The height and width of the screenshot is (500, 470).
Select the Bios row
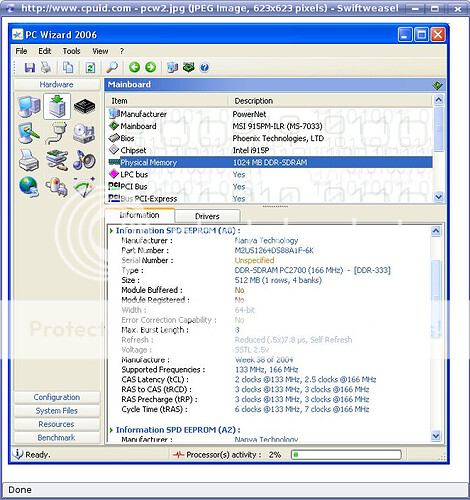tap(269, 138)
